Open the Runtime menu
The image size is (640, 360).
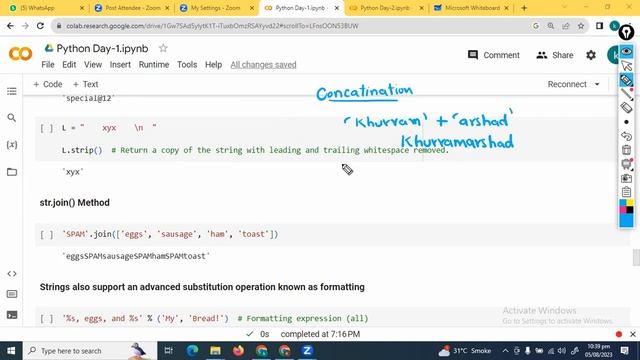pos(154,64)
